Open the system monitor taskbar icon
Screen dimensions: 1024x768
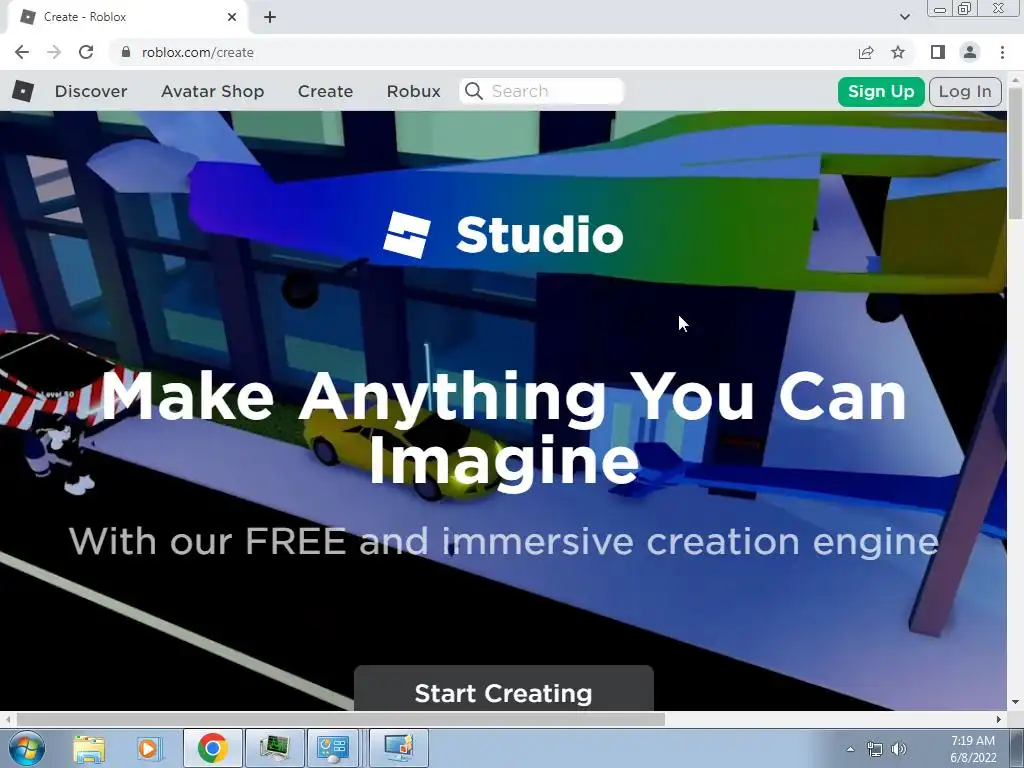pyautogui.click(x=274, y=748)
